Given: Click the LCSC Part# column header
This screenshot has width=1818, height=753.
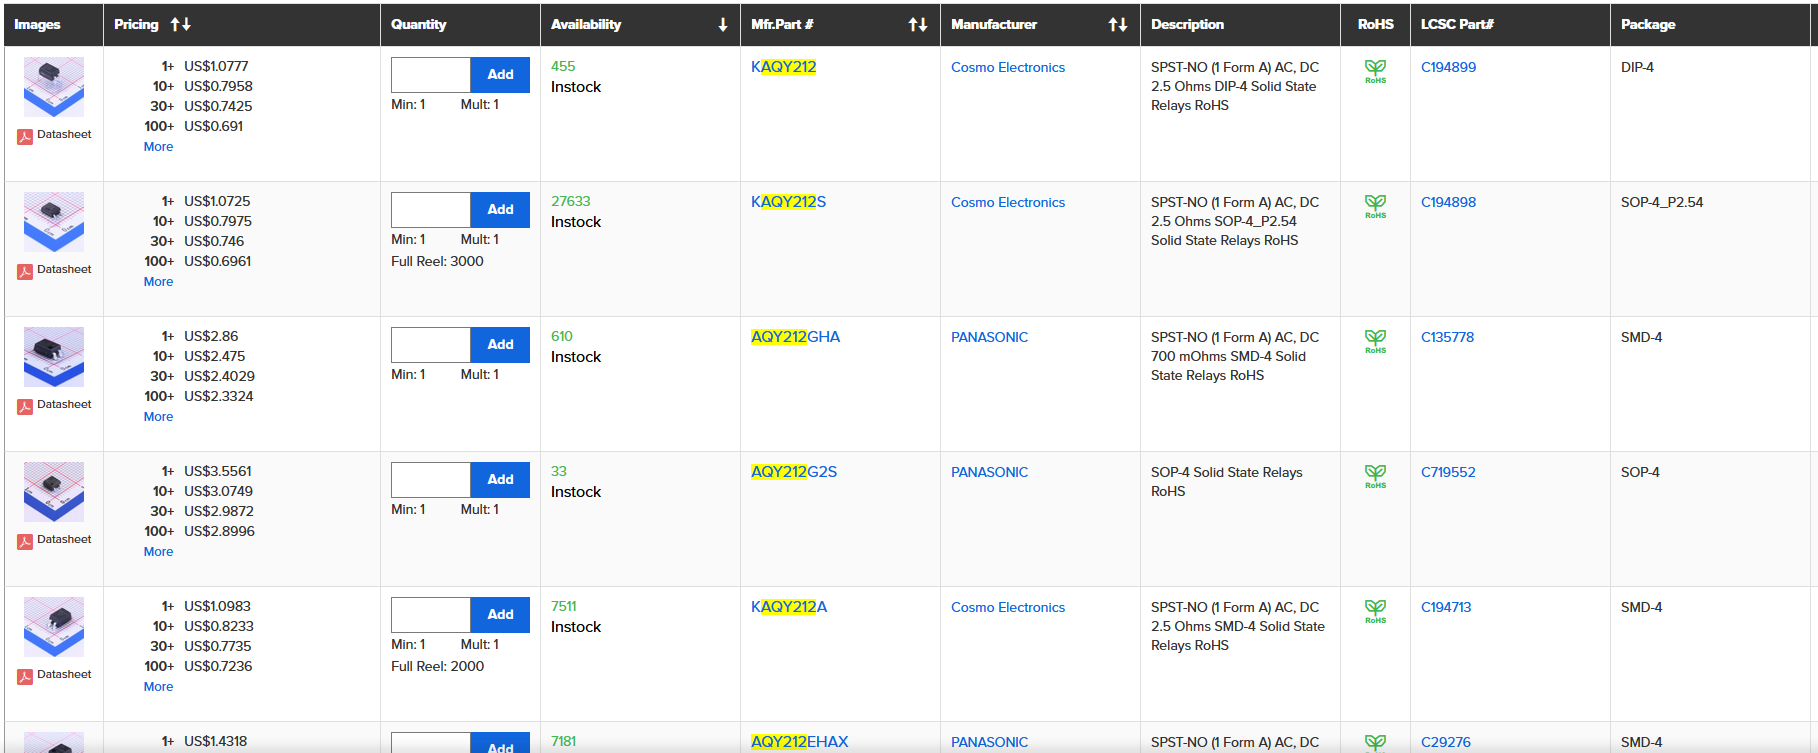Looking at the screenshot, I should point(1457,24).
